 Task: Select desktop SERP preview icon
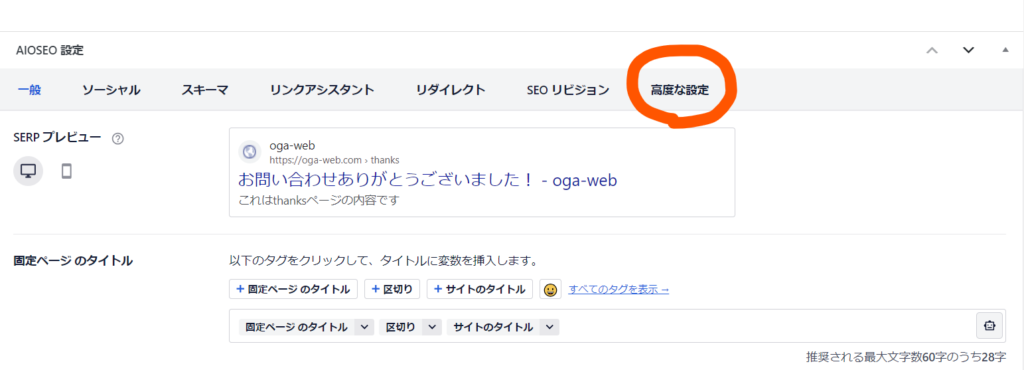28,171
